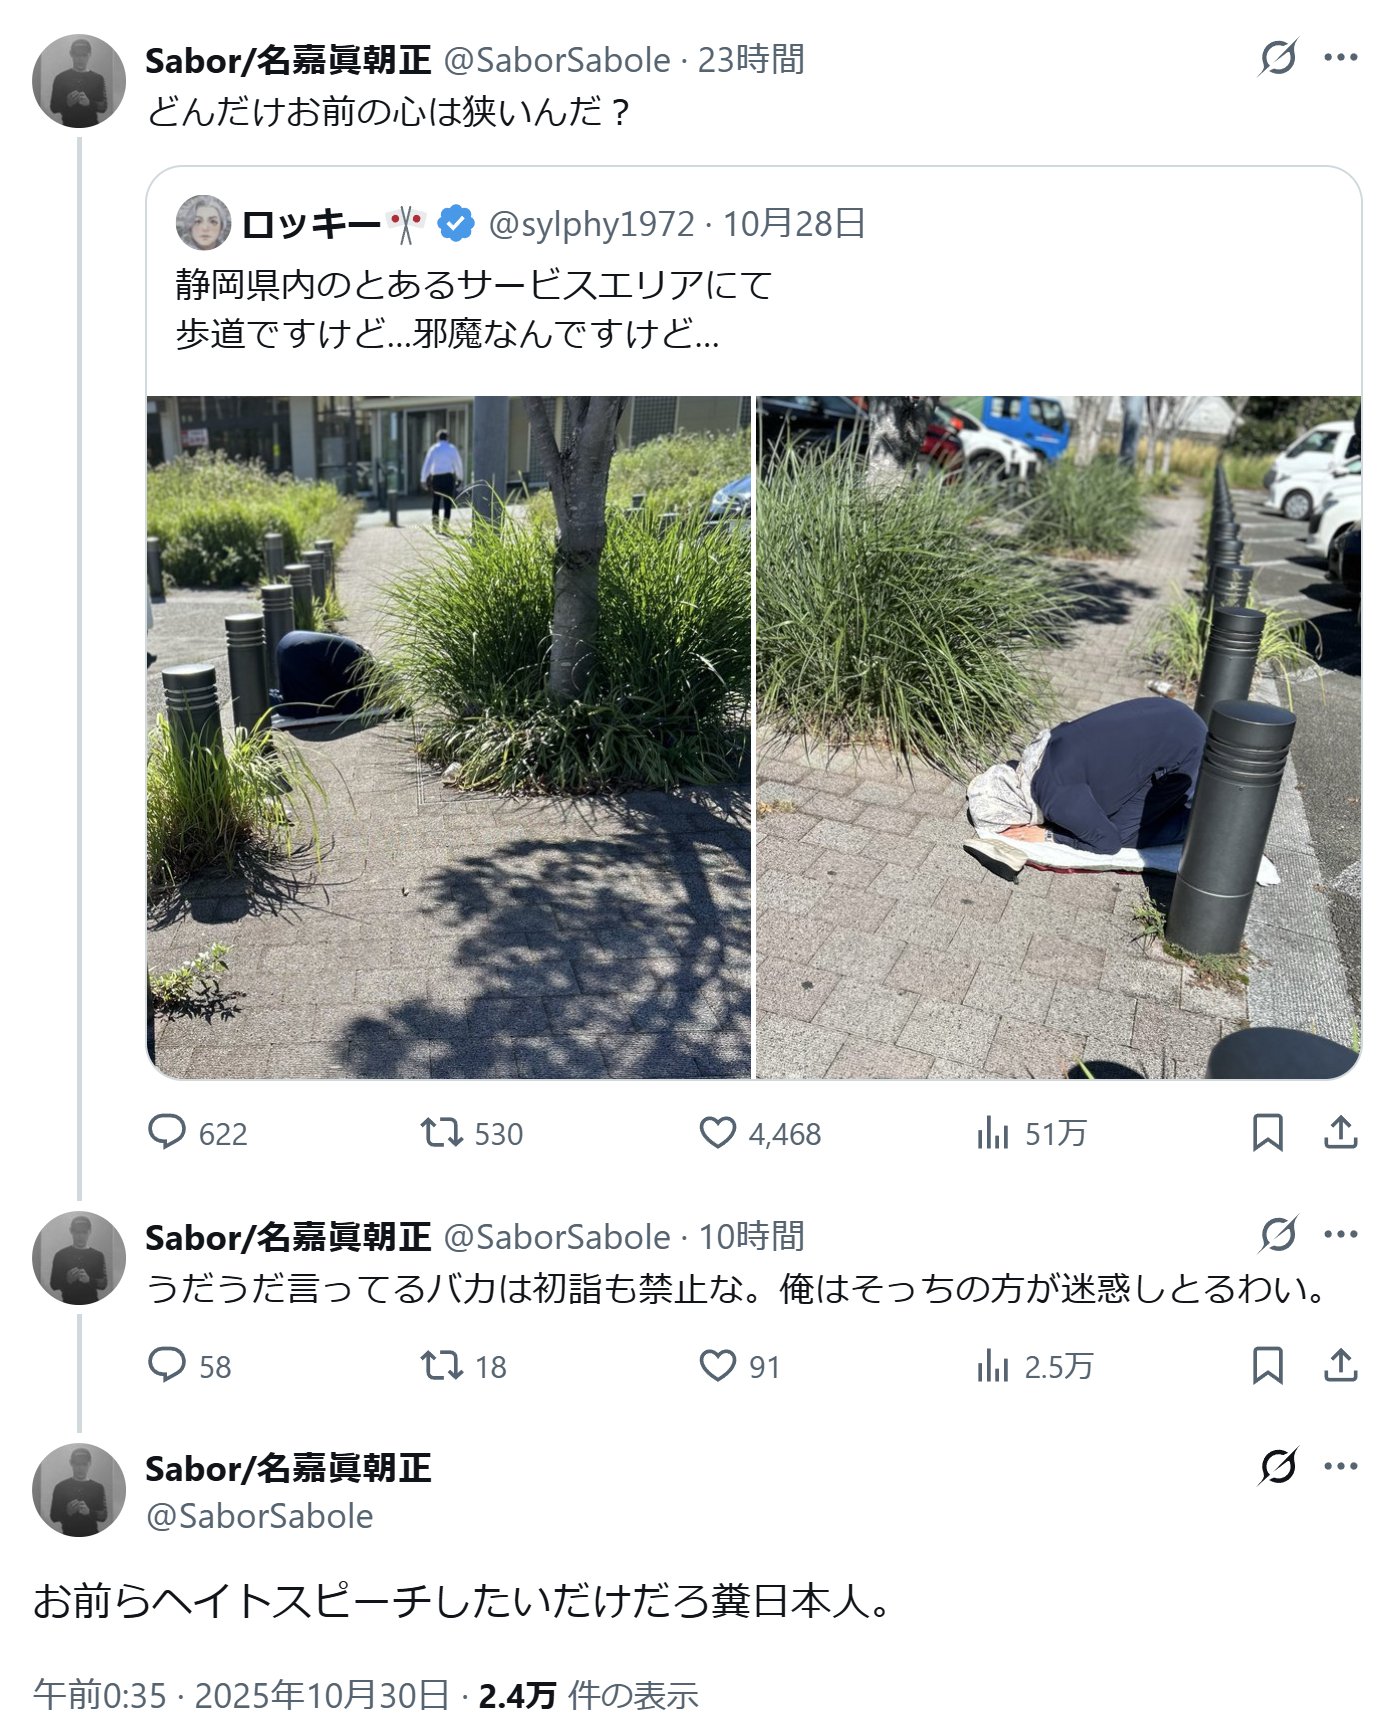Open more options on the bottom main tweet
The height and width of the screenshot is (1729, 1391).
[1340, 1467]
